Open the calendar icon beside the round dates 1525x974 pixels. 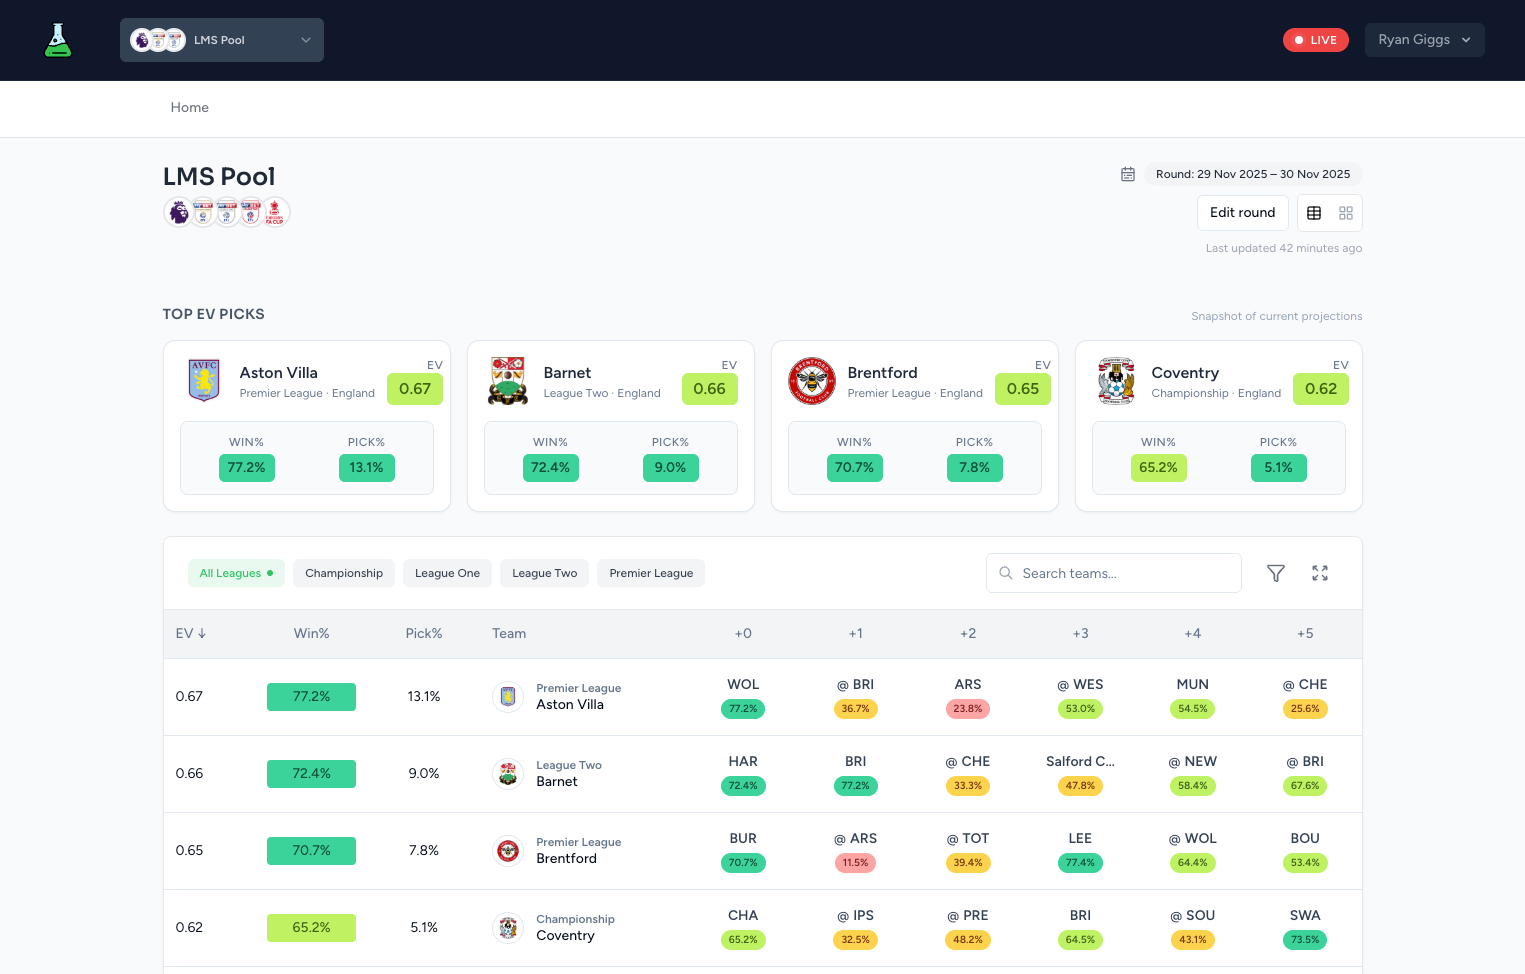point(1128,173)
